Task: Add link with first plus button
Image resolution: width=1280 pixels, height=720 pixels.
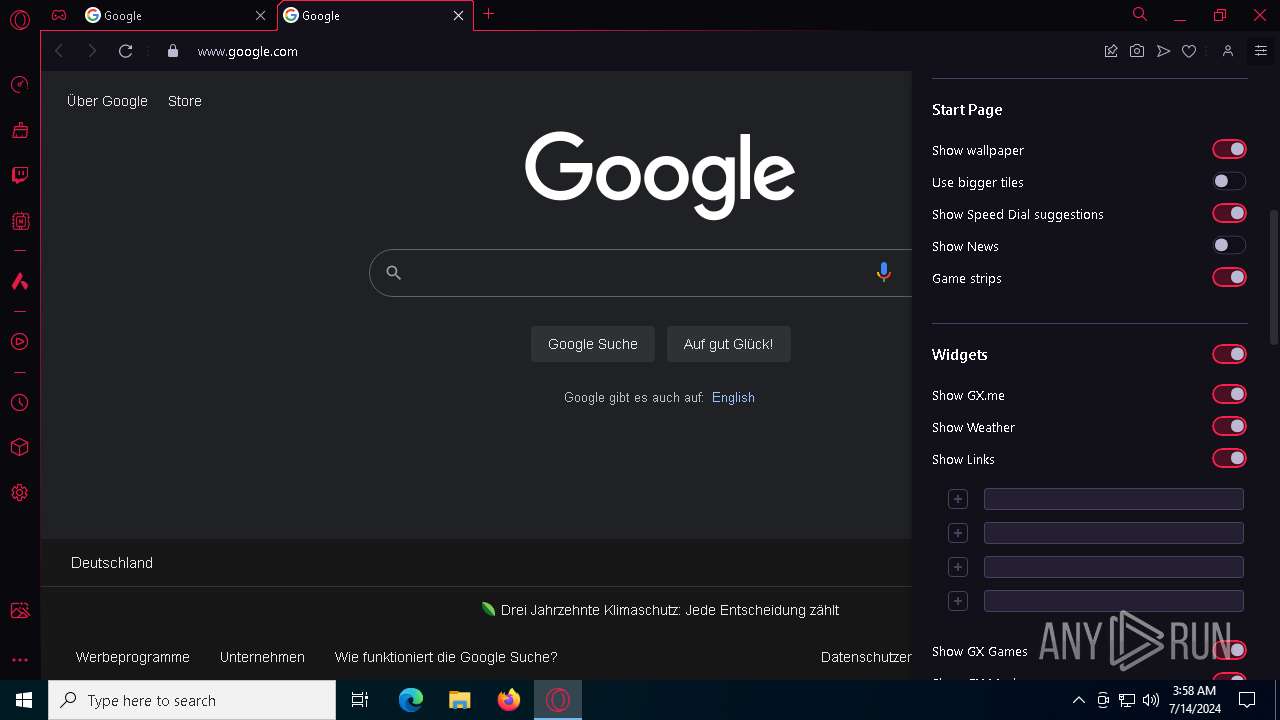Action: point(957,499)
